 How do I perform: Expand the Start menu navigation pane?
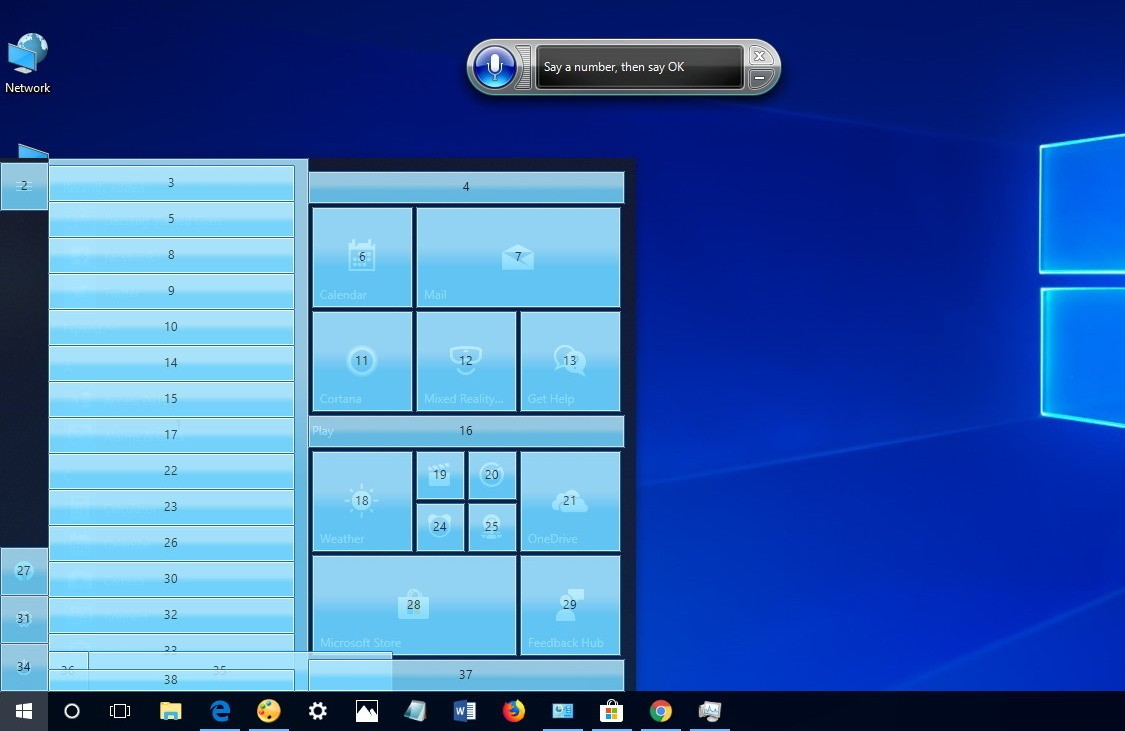24,185
